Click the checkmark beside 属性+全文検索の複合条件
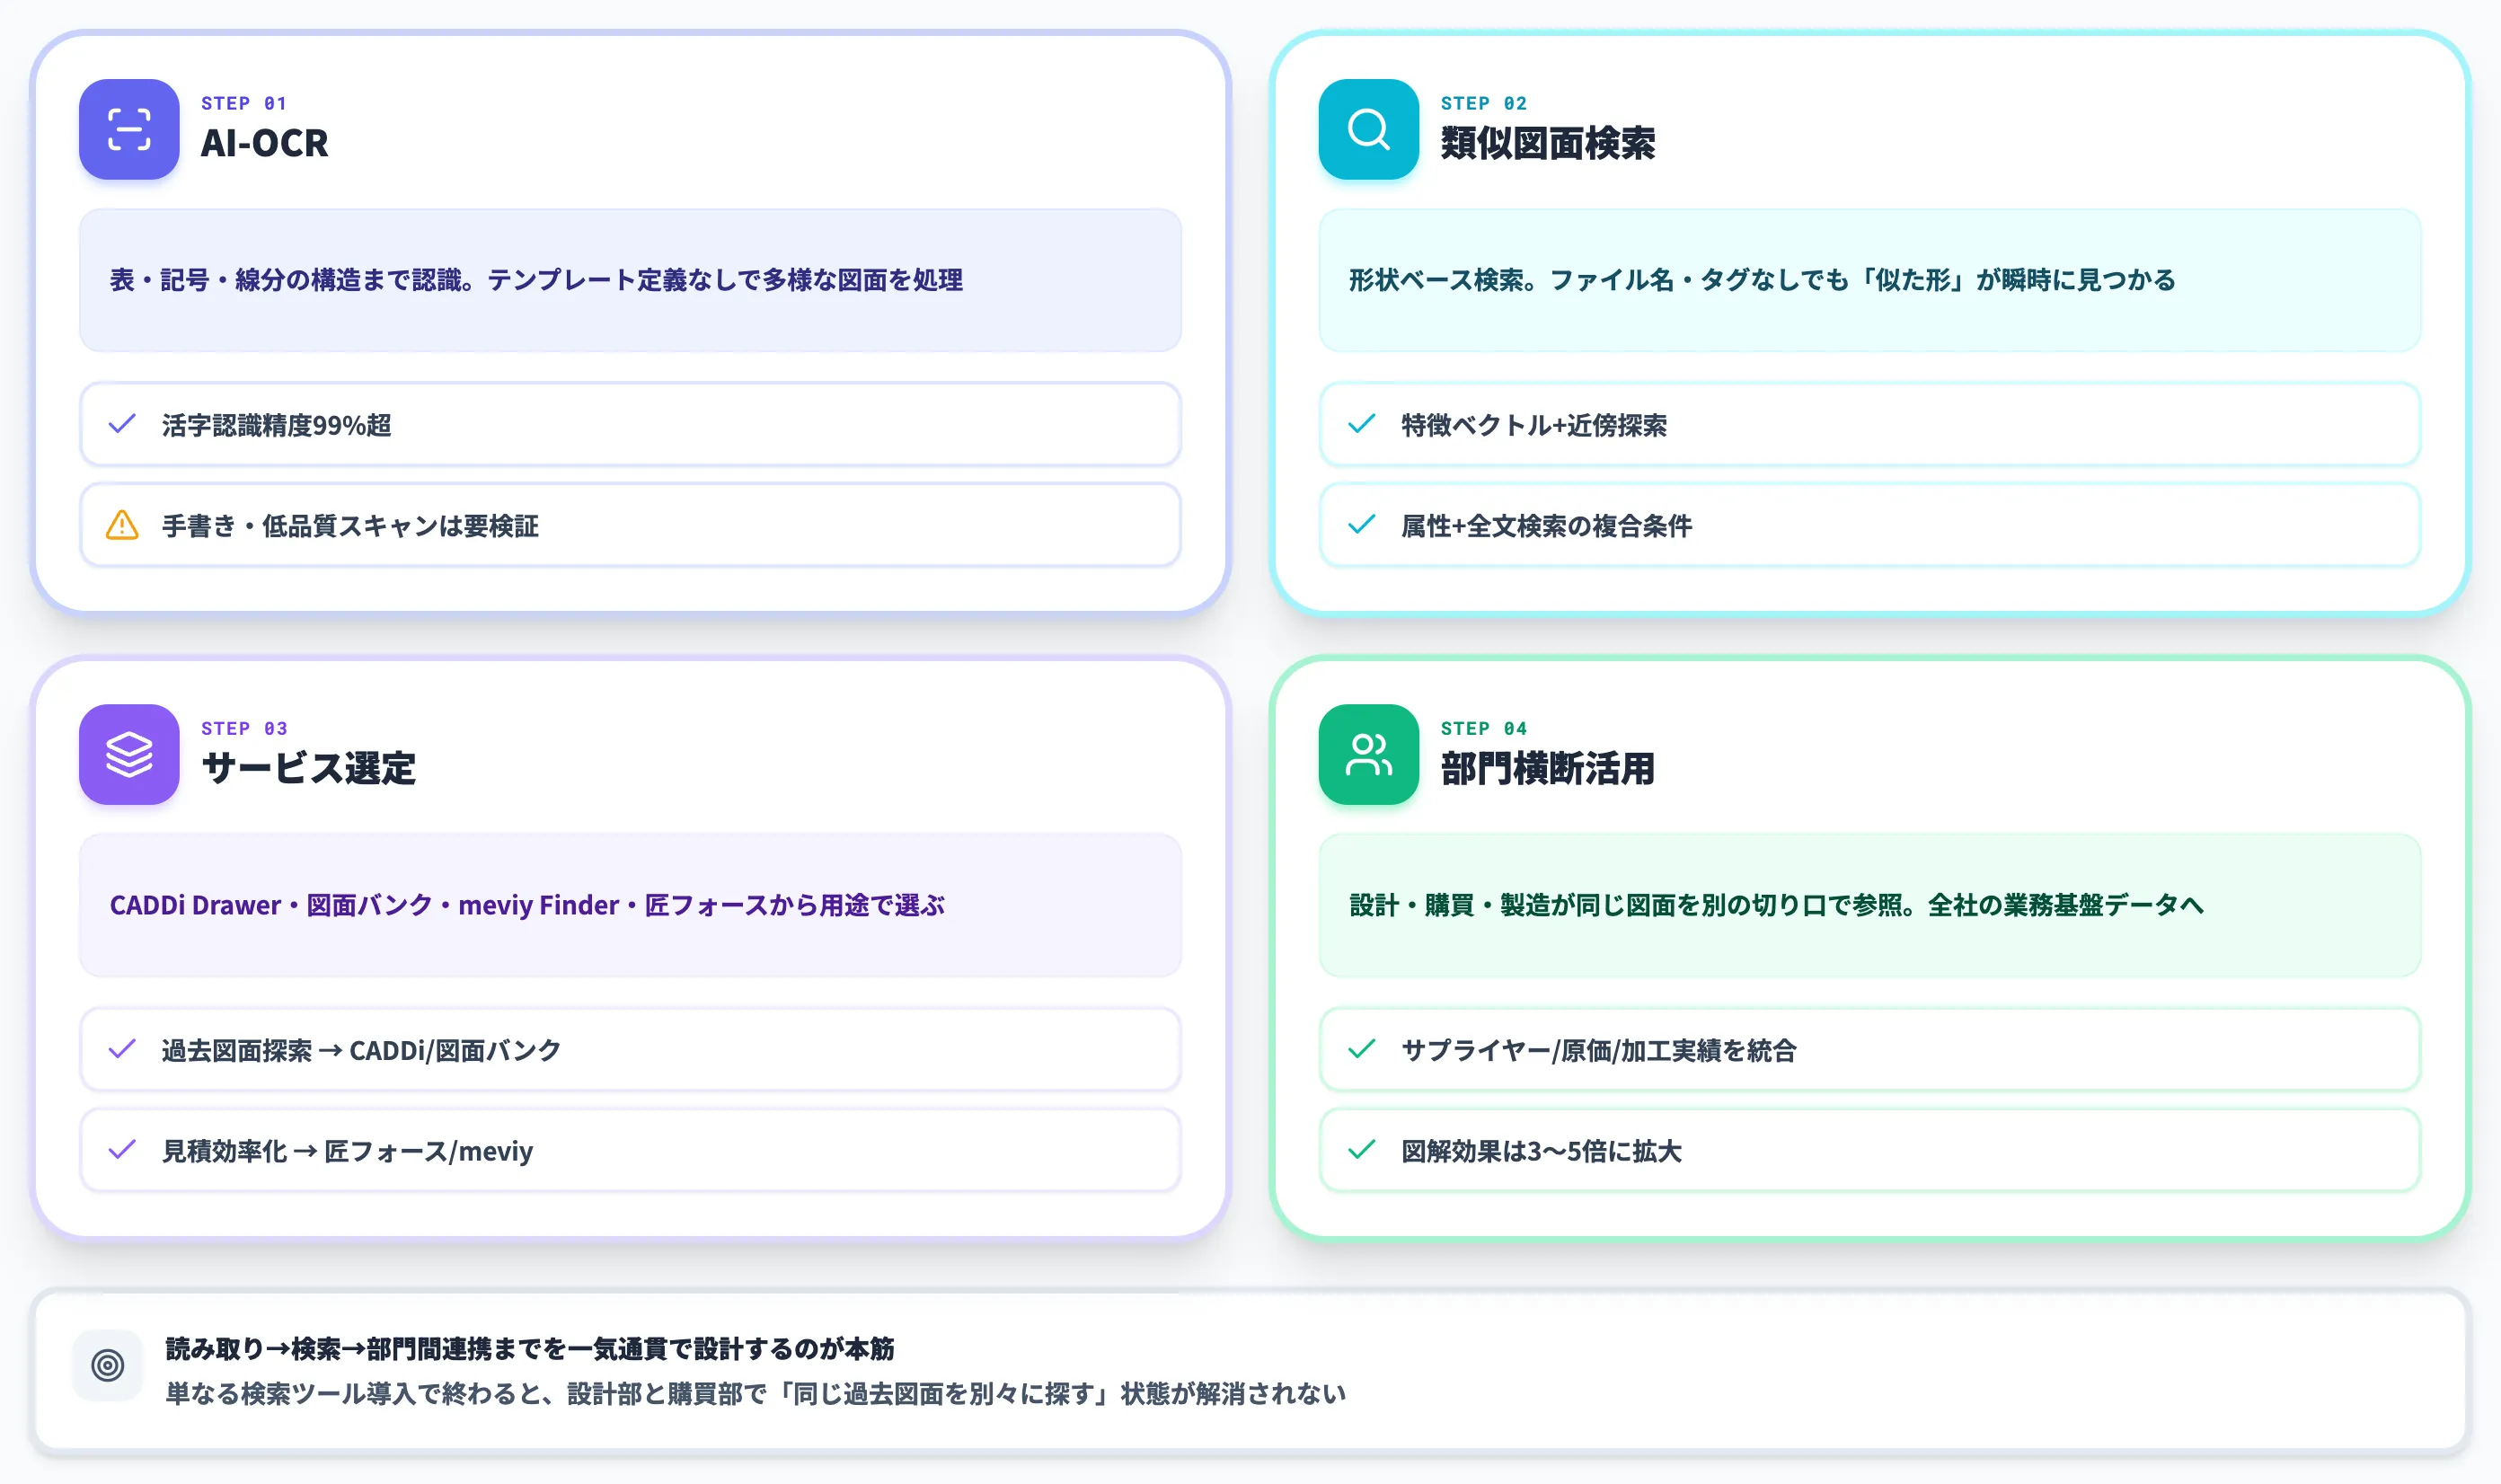Image resolution: width=2501 pixels, height=1484 pixels. 1361,525
